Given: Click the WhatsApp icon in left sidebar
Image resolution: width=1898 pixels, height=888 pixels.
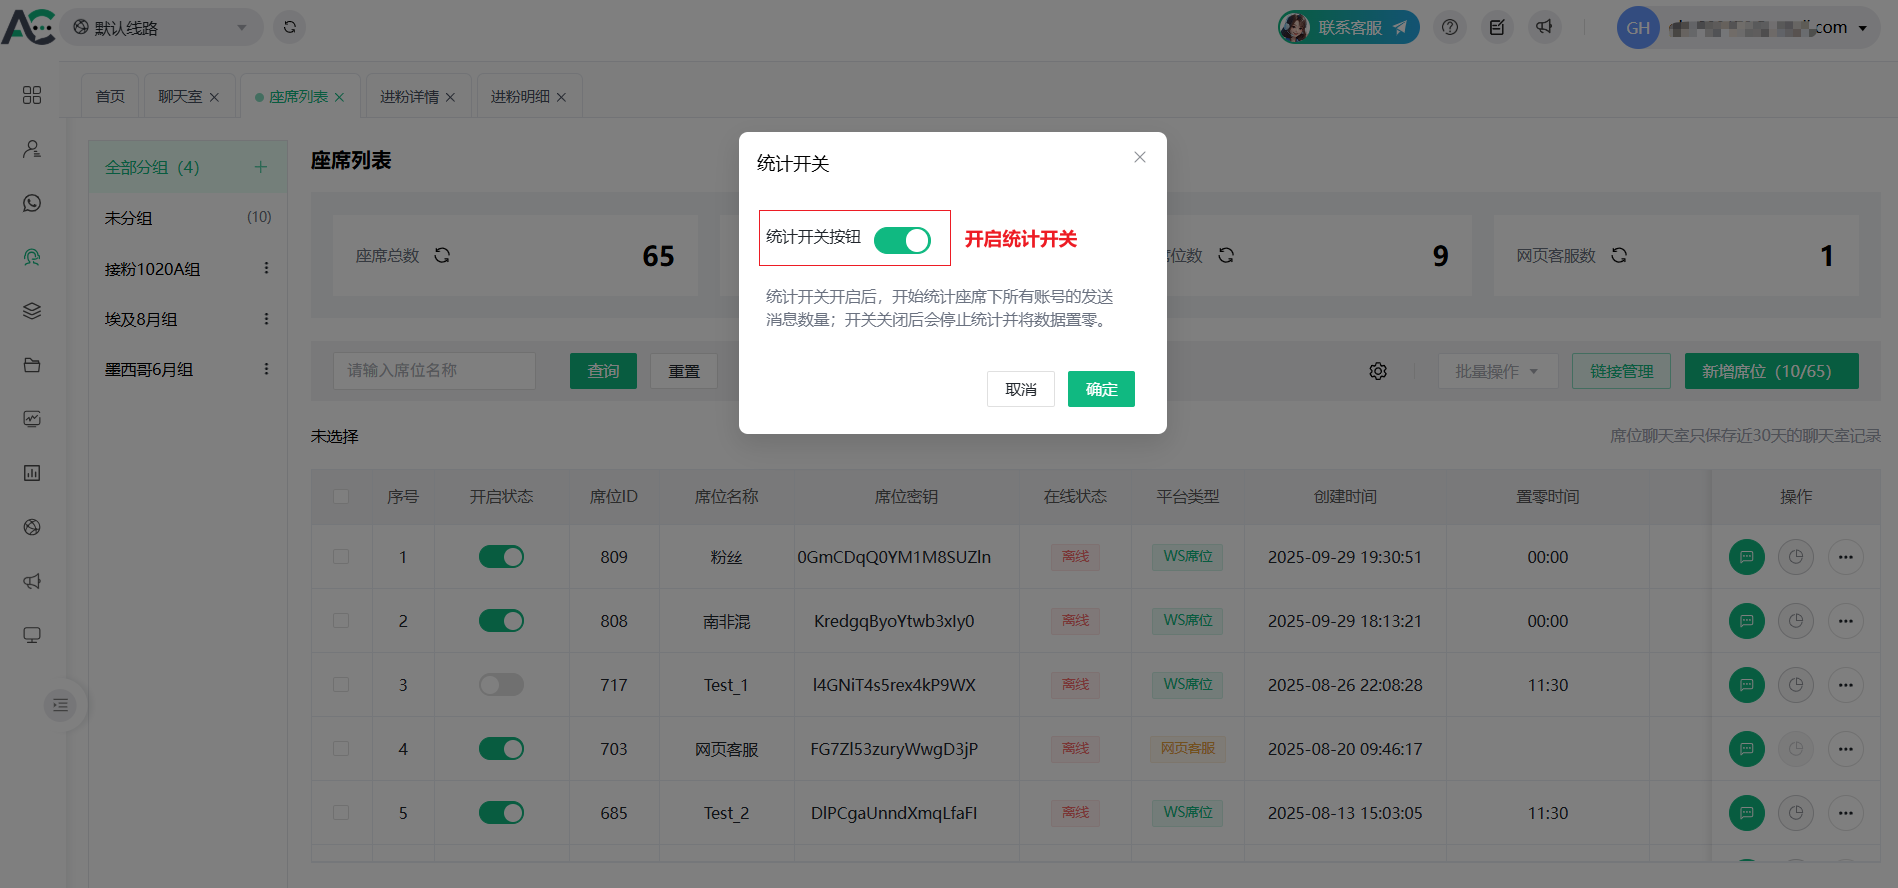Looking at the screenshot, I should click(32, 203).
